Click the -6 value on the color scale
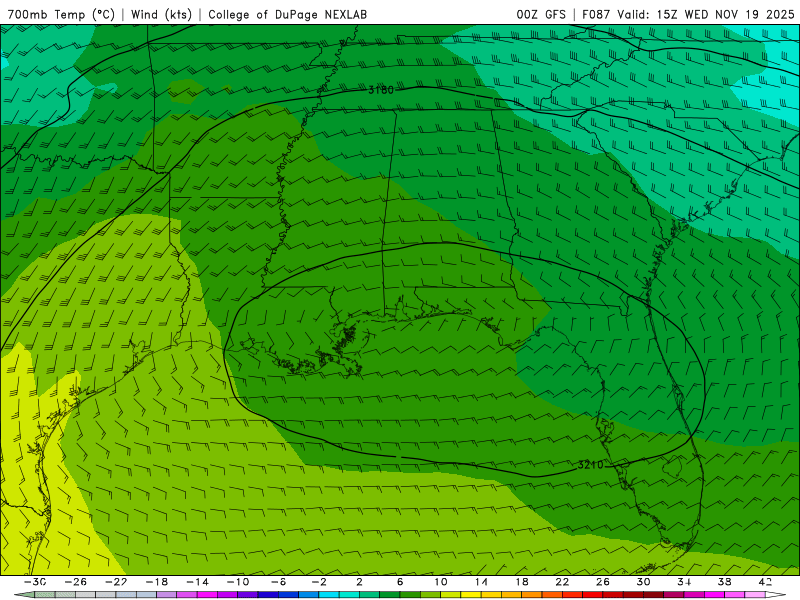Image resolution: width=800 pixels, height=600 pixels. pyautogui.click(x=278, y=582)
